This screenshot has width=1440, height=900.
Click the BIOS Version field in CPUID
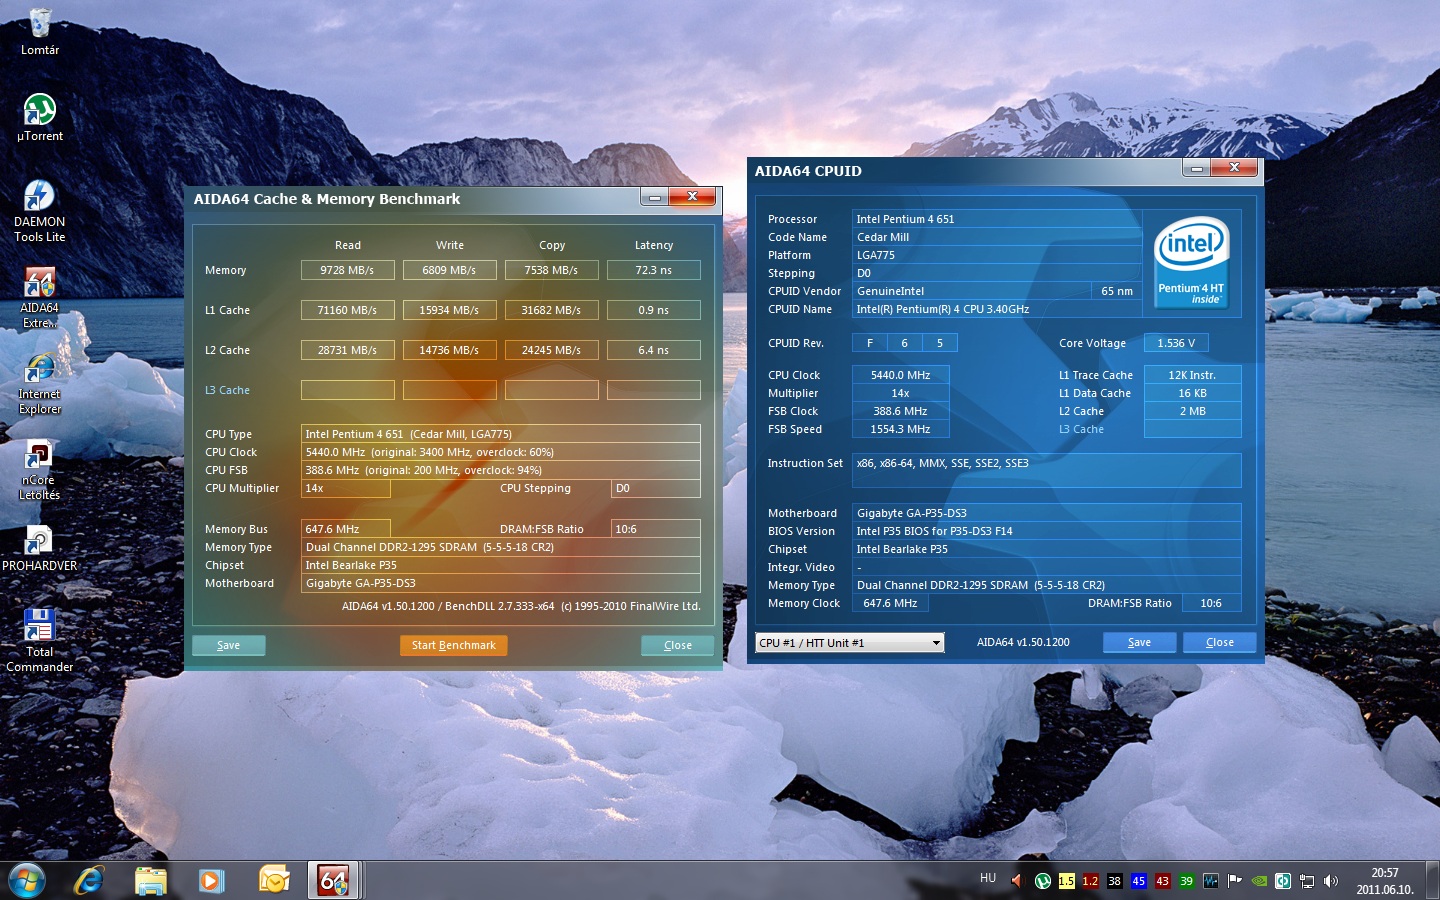[x=1047, y=531]
